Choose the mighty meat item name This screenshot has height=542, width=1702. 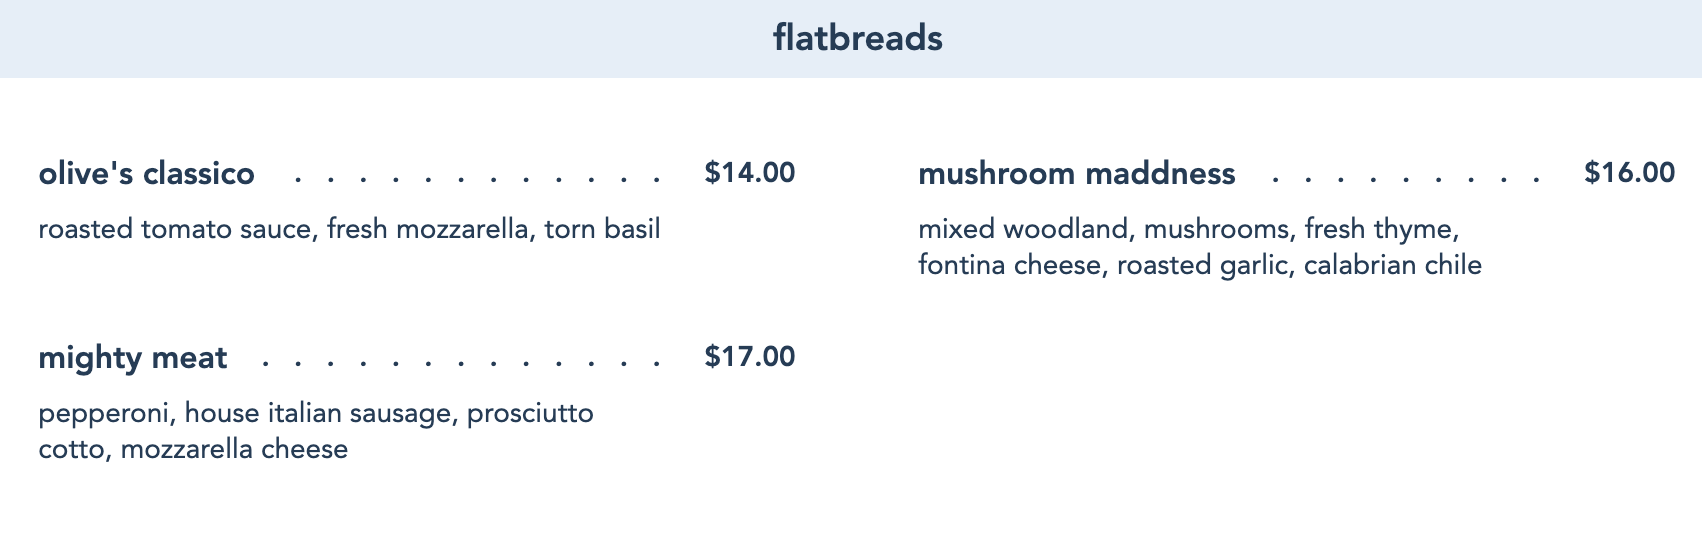coord(132,357)
